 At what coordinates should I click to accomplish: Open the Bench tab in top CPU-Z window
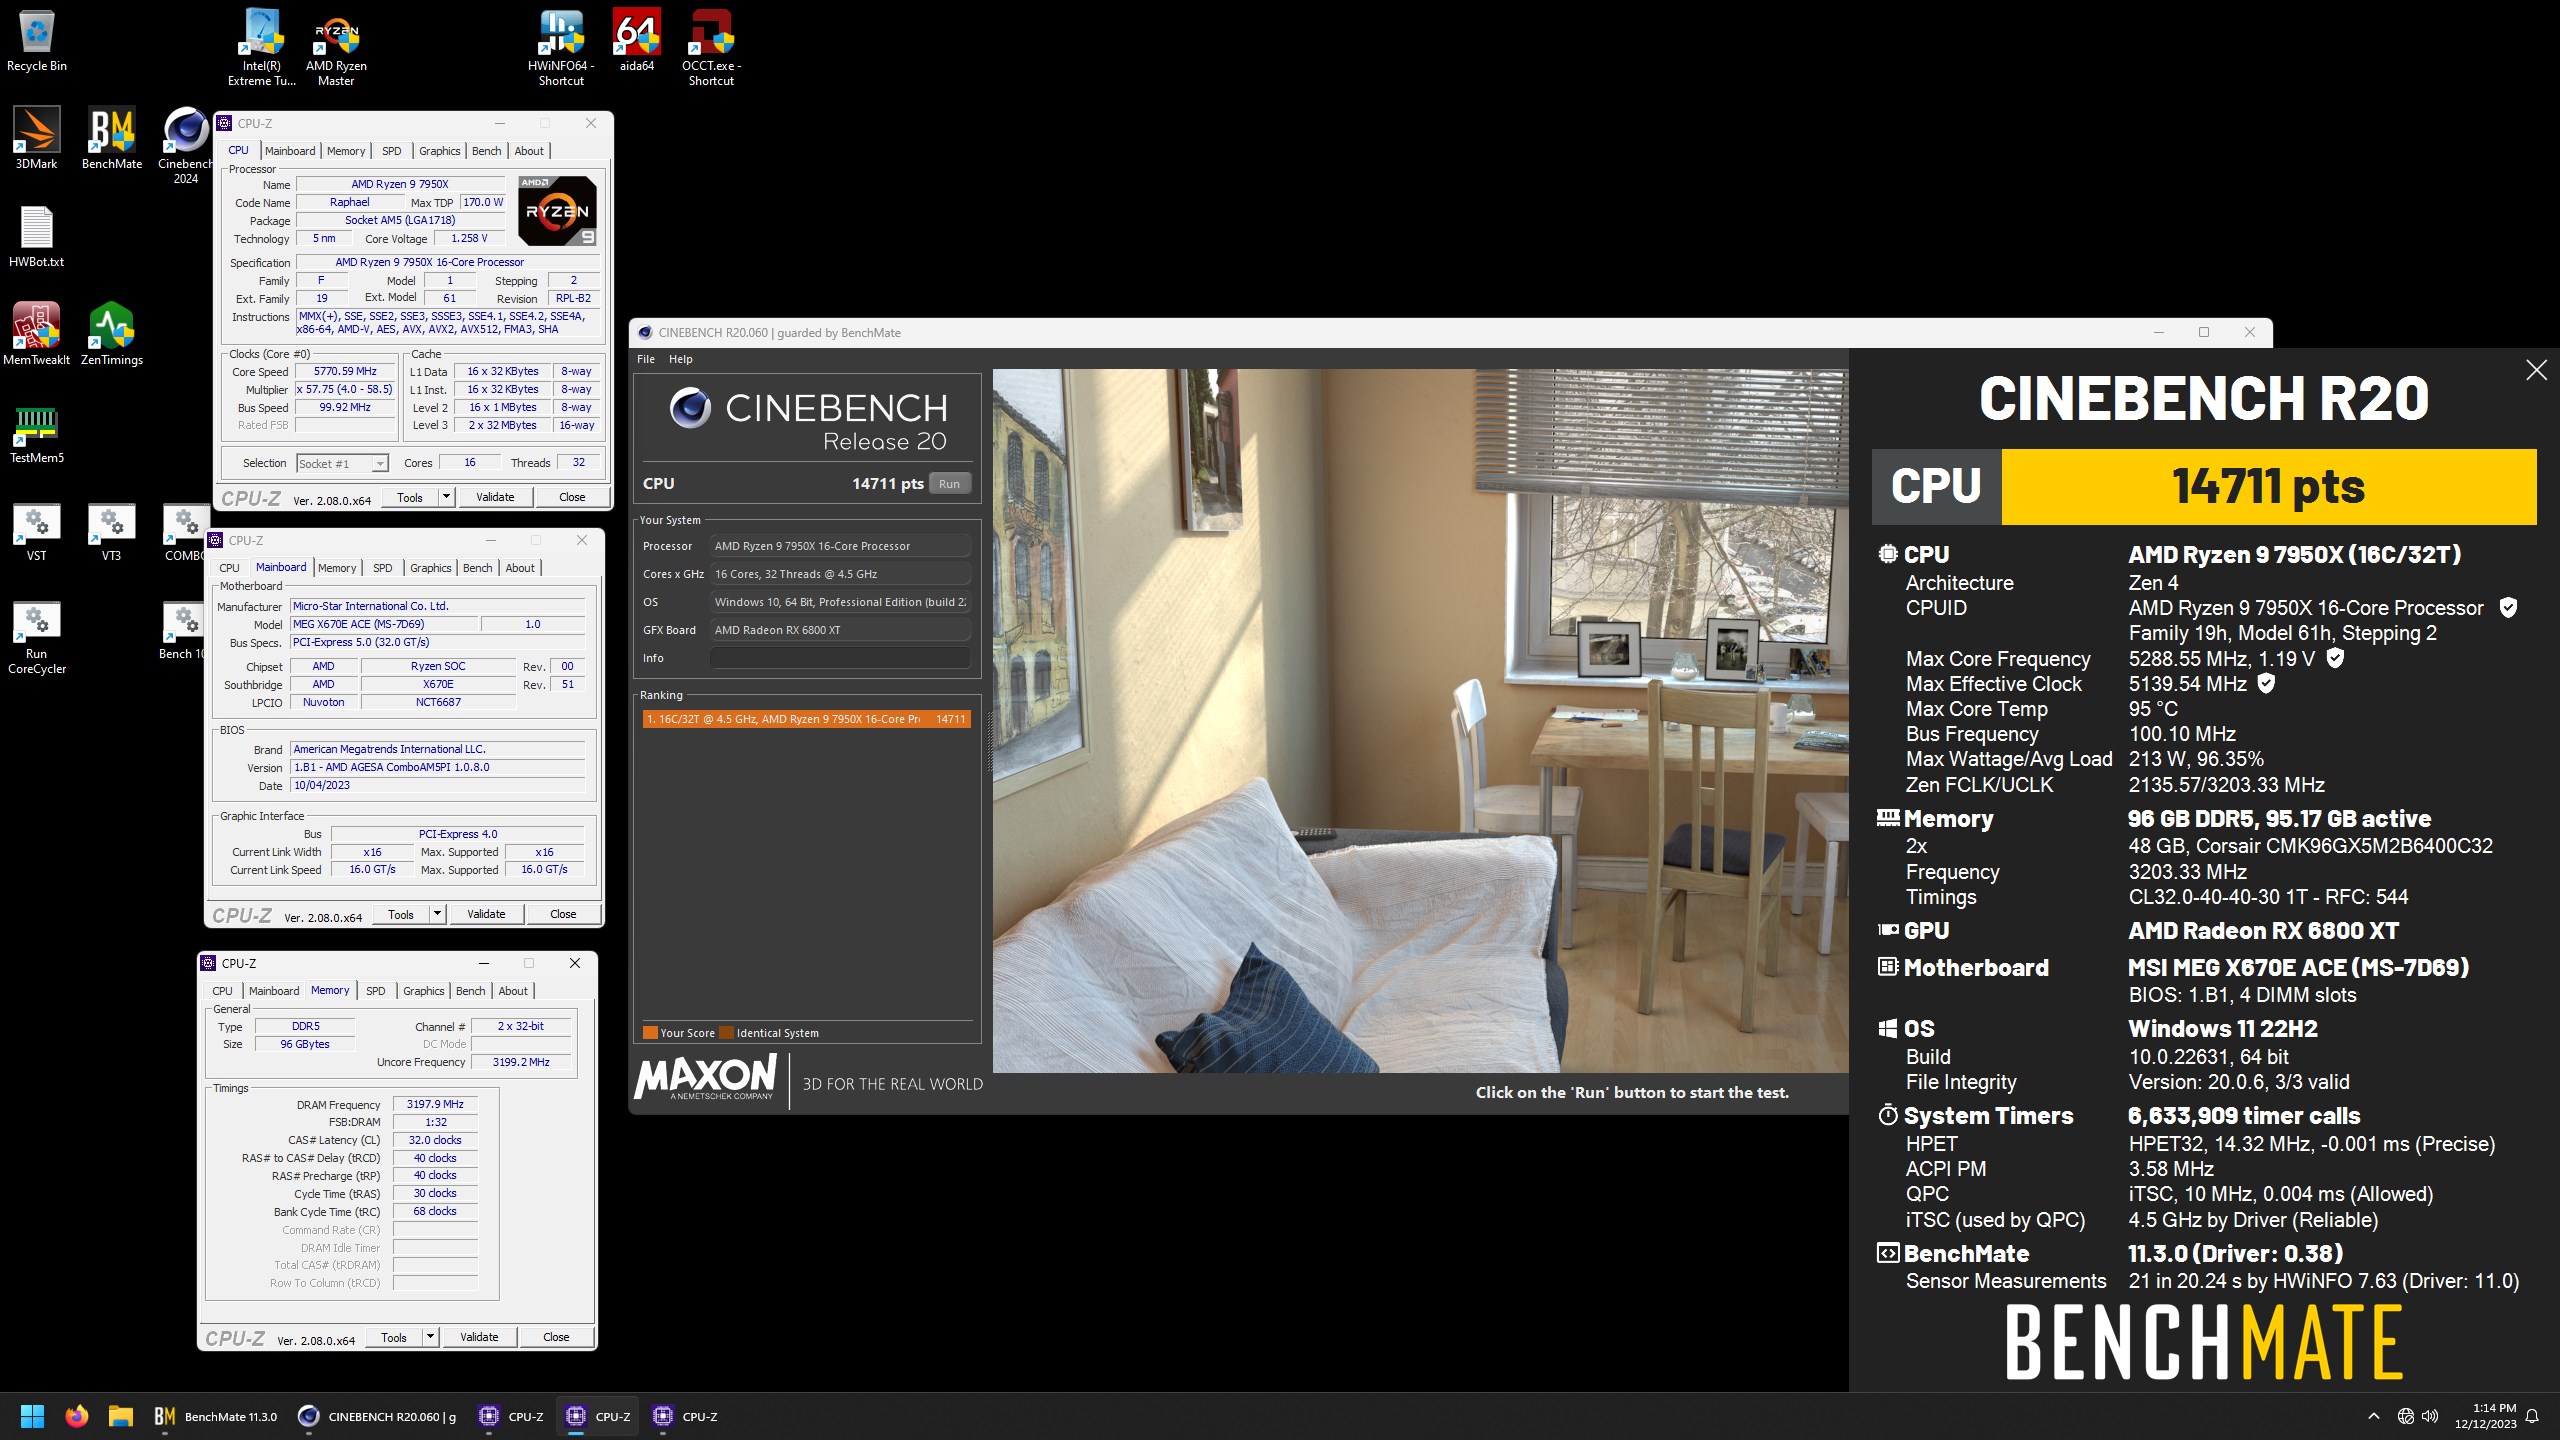pyautogui.click(x=487, y=151)
